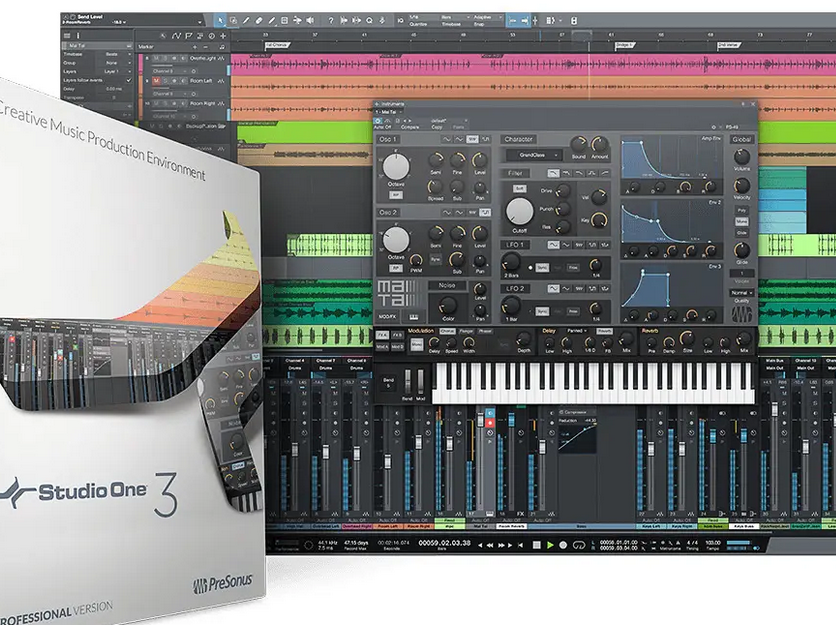
Task: Select the Phaser modulation tab
Action: [x=485, y=331]
